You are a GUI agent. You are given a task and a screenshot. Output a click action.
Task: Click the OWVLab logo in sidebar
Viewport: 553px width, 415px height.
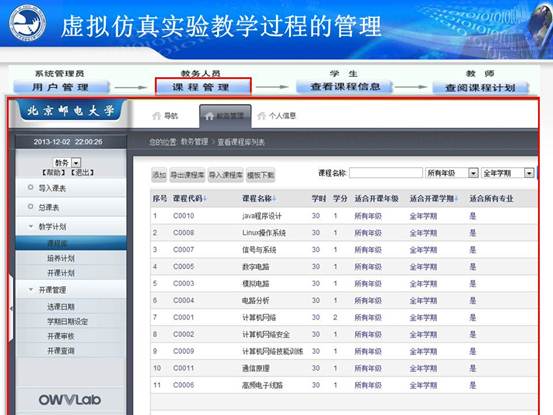70,399
